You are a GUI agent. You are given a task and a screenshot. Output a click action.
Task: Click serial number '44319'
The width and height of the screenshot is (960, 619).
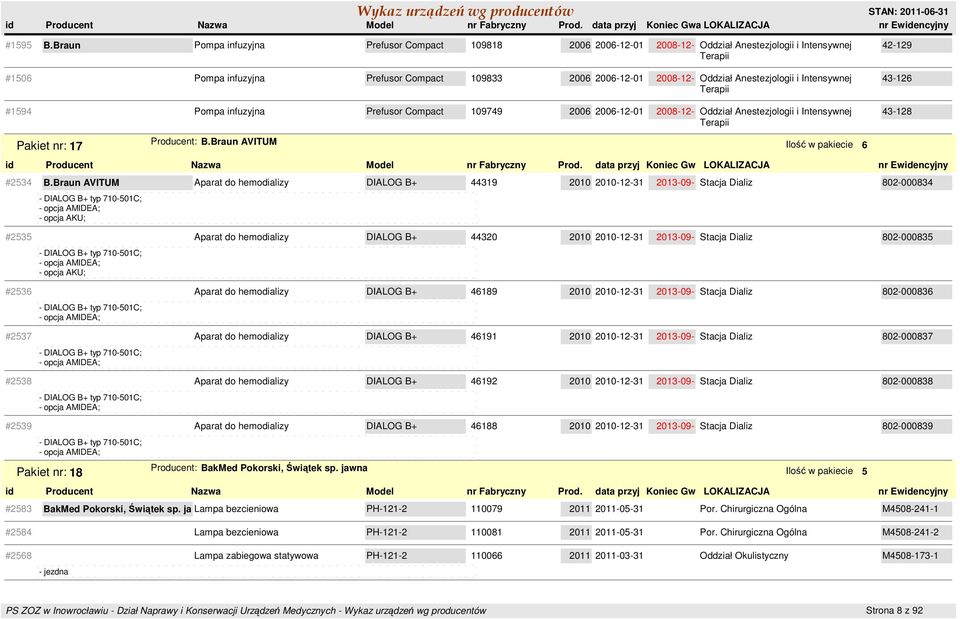tap(484, 182)
